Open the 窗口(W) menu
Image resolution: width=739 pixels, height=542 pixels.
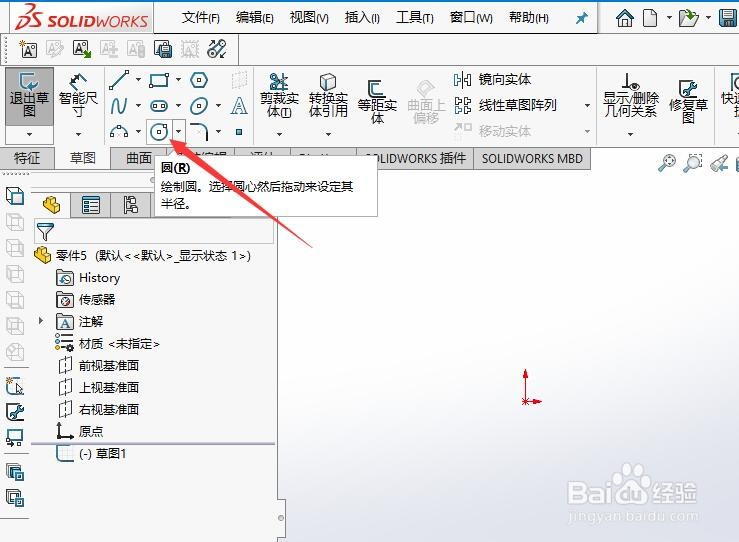(471, 18)
